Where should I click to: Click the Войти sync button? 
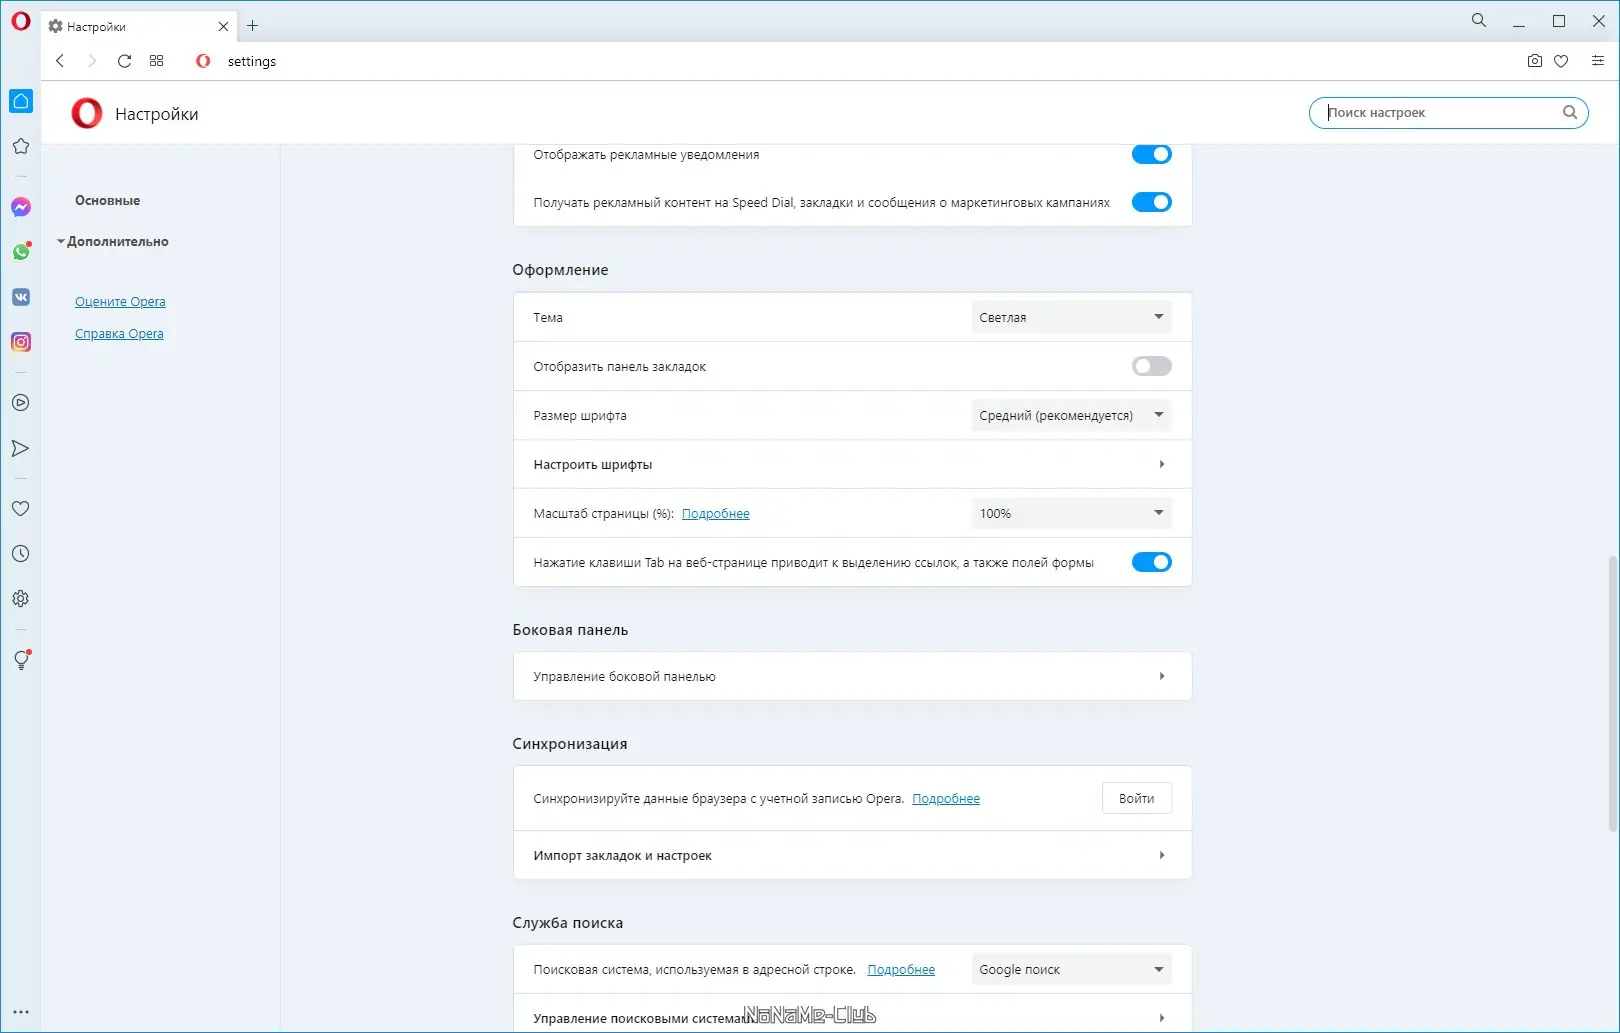(1136, 798)
